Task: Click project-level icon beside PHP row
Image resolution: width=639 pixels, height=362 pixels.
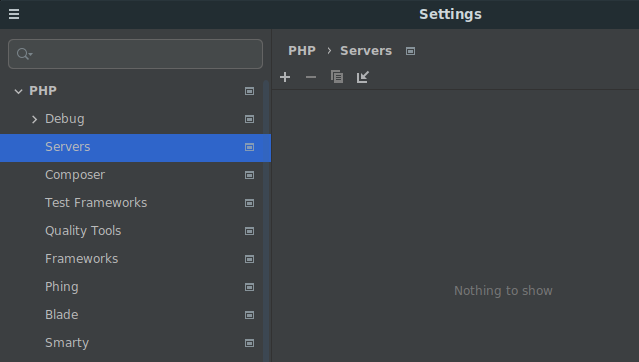Action: tap(249, 91)
